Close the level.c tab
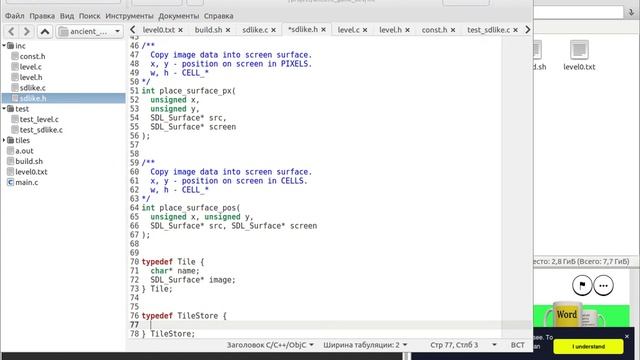640x360 pixels. point(365,30)
